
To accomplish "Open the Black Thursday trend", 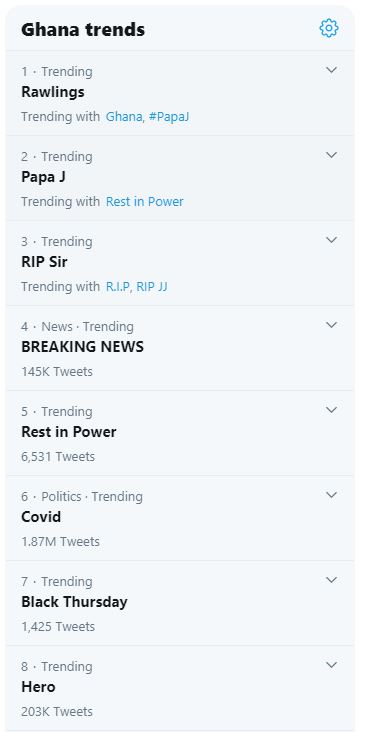I will pyautogui.click(x=74, y=602).
